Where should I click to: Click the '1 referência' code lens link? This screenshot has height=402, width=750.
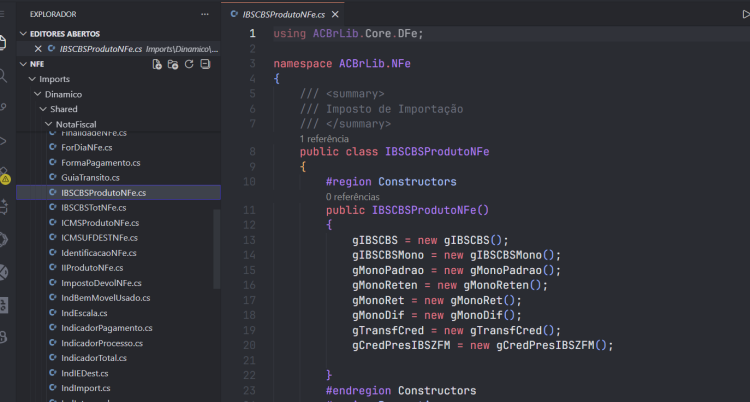pos(324,139)
